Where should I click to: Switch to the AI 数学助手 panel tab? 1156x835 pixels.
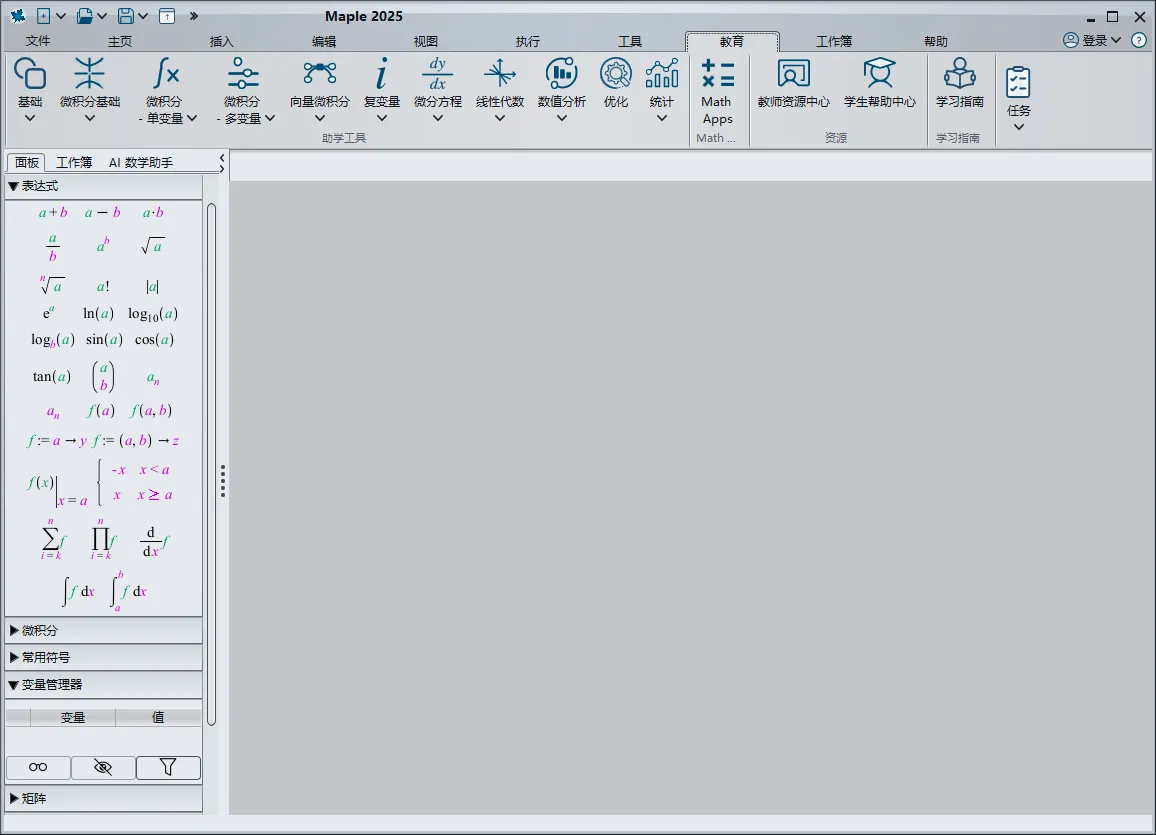tap(140, 162)
